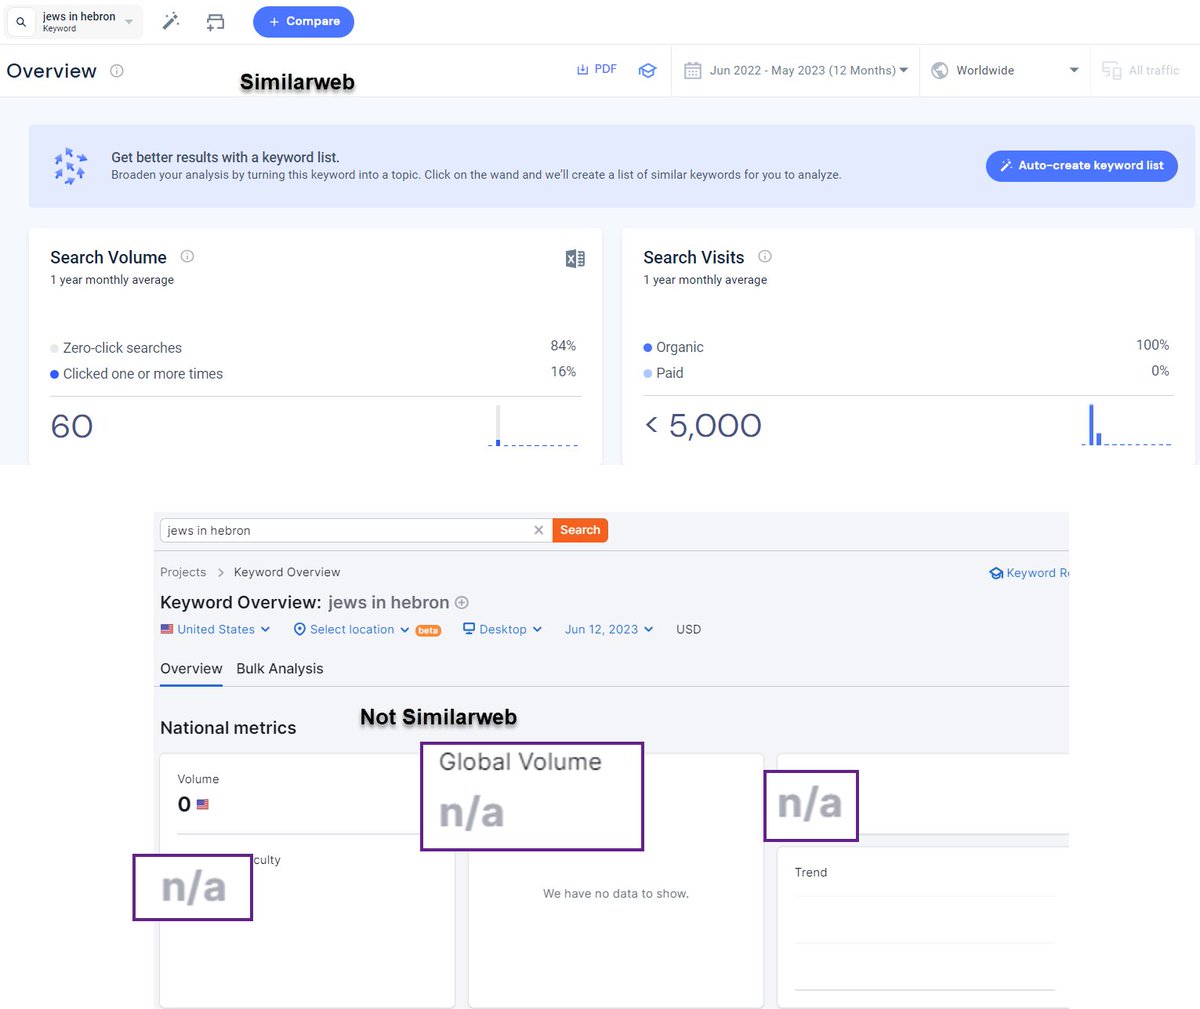Screen dimensions: 1200x1009
Task: Click the Zero-click searches legend entry
Action: (116, 348)
